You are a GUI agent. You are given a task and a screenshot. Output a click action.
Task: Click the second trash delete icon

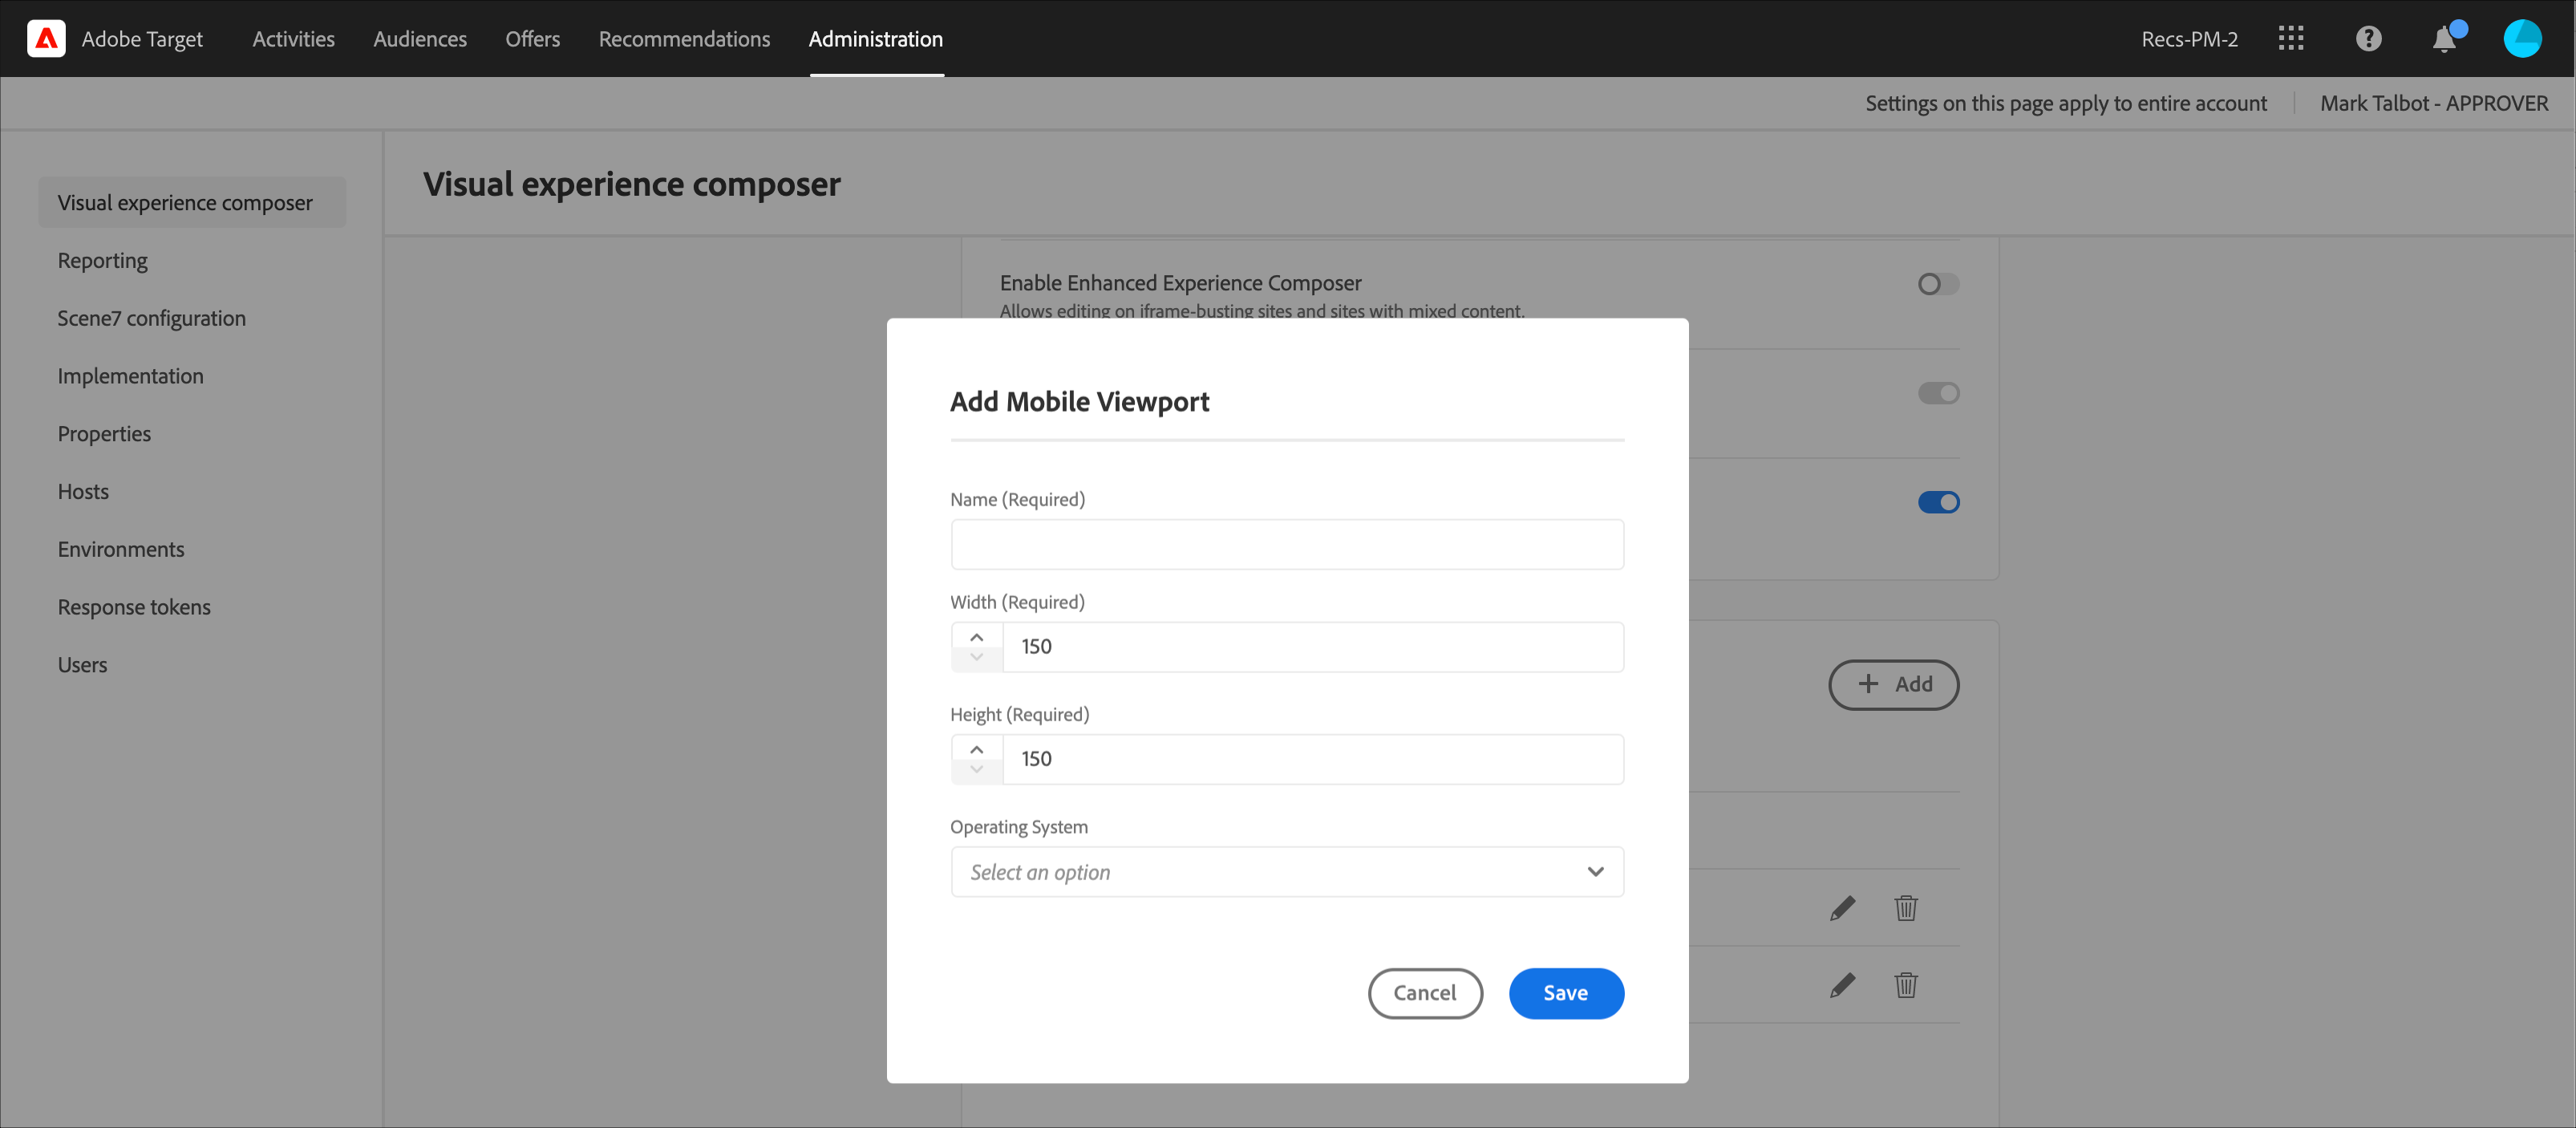(x=1906, y=985)
